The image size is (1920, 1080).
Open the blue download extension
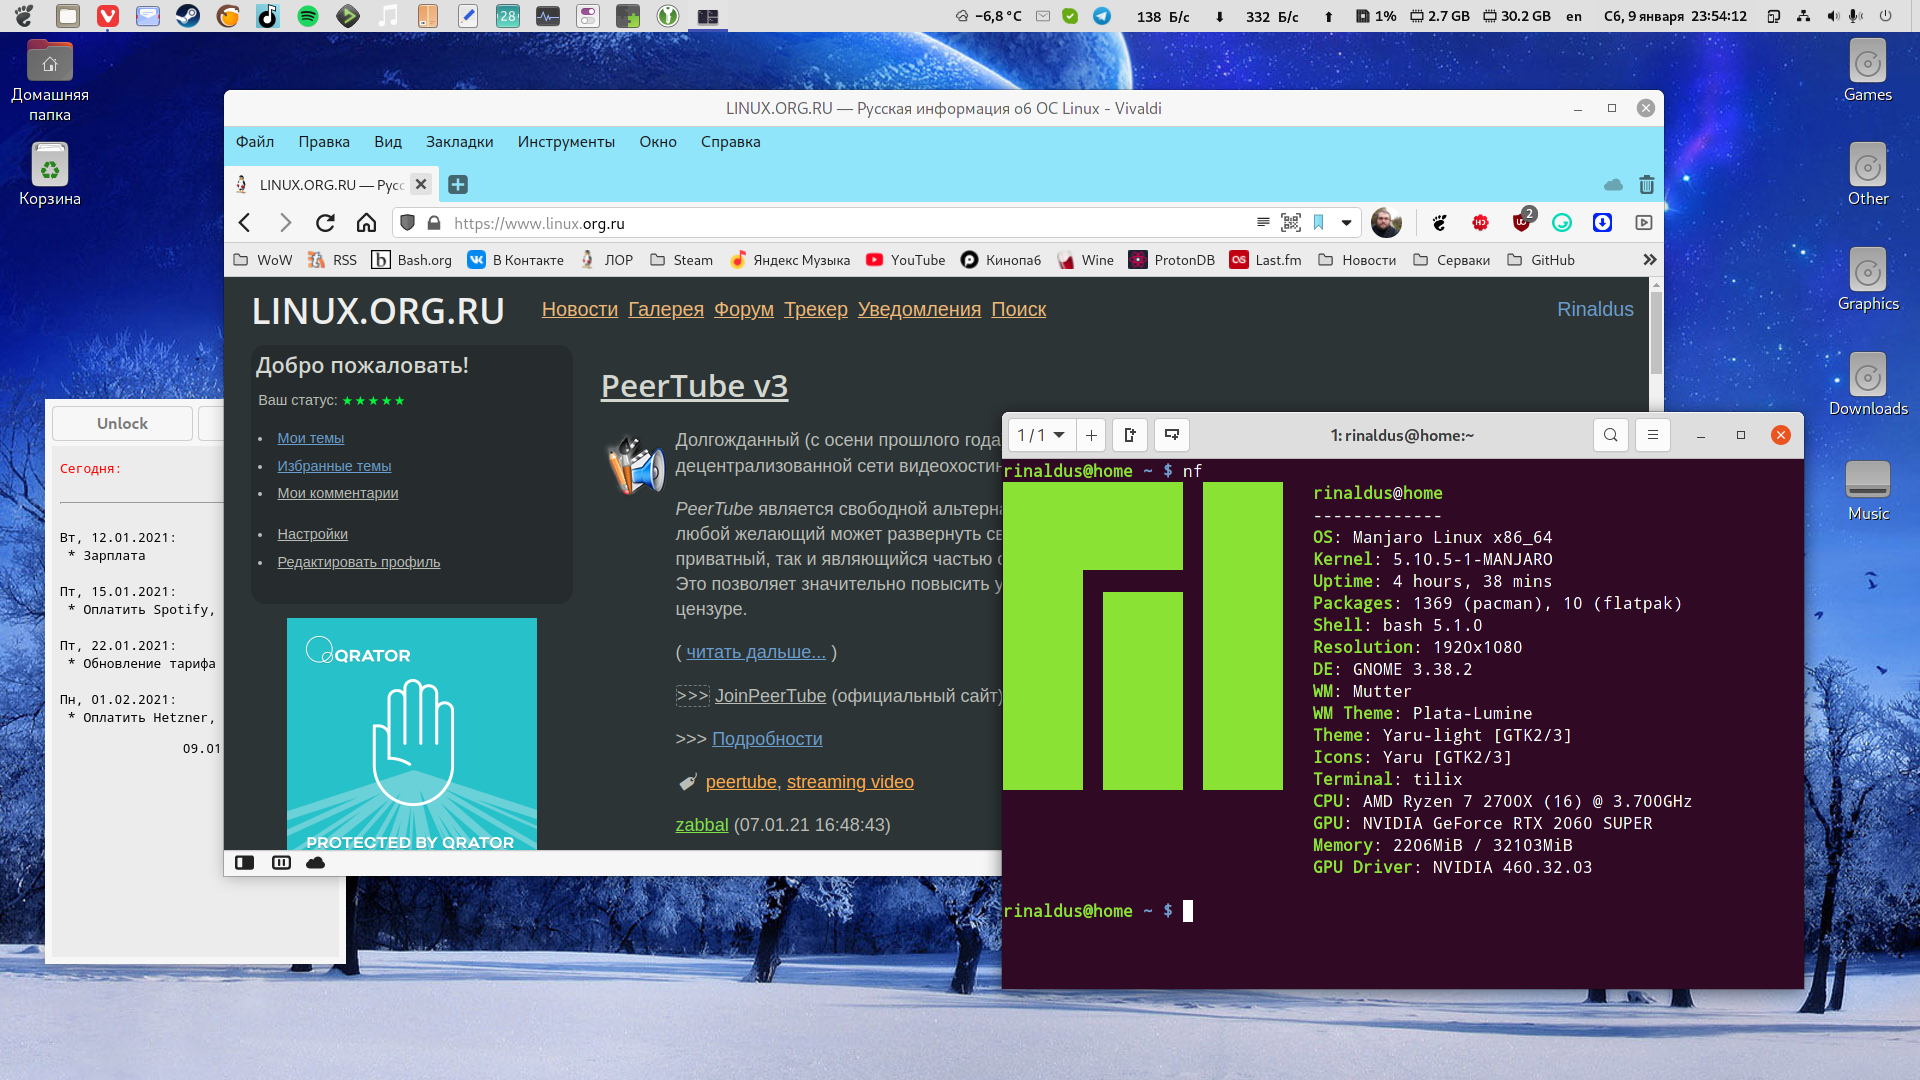(1602, 222)
